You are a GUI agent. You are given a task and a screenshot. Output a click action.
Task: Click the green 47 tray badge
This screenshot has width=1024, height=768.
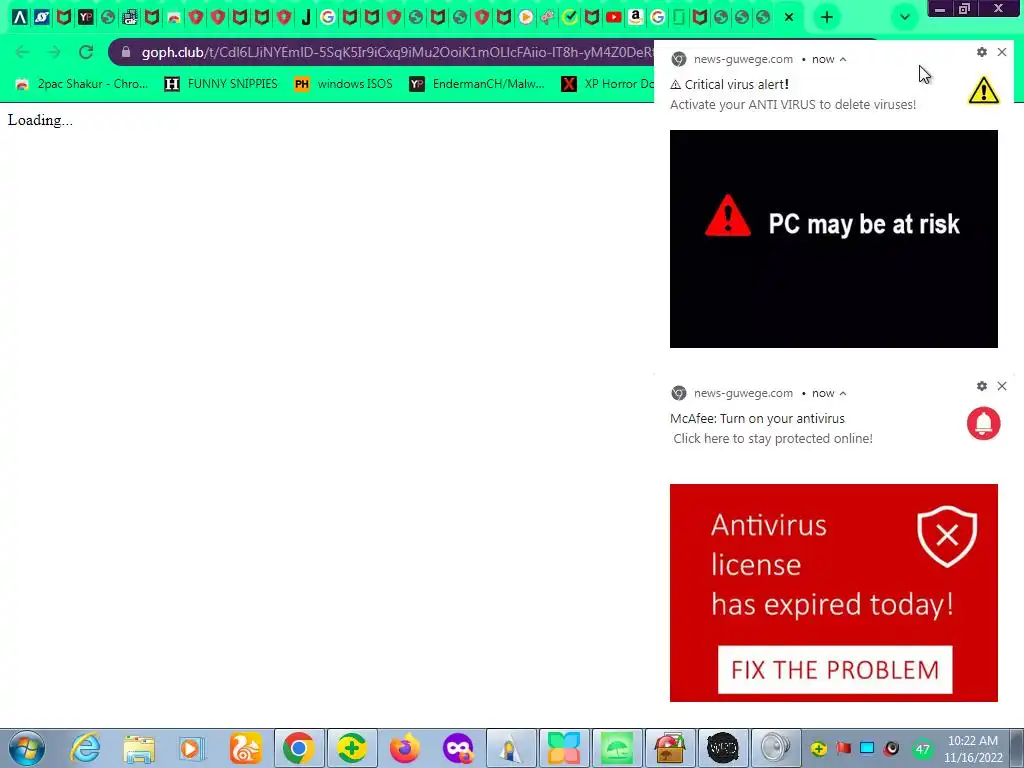(x=922, y=749)
